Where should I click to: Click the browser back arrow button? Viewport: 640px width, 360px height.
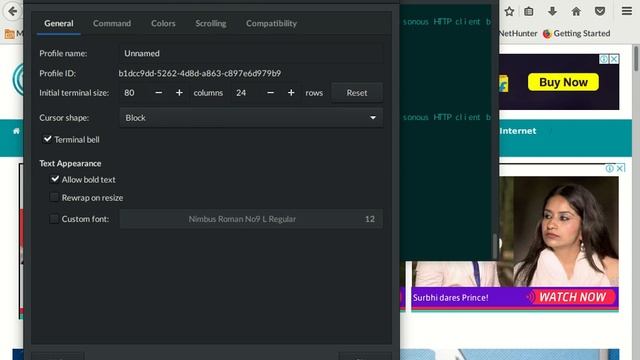(12, 11)
